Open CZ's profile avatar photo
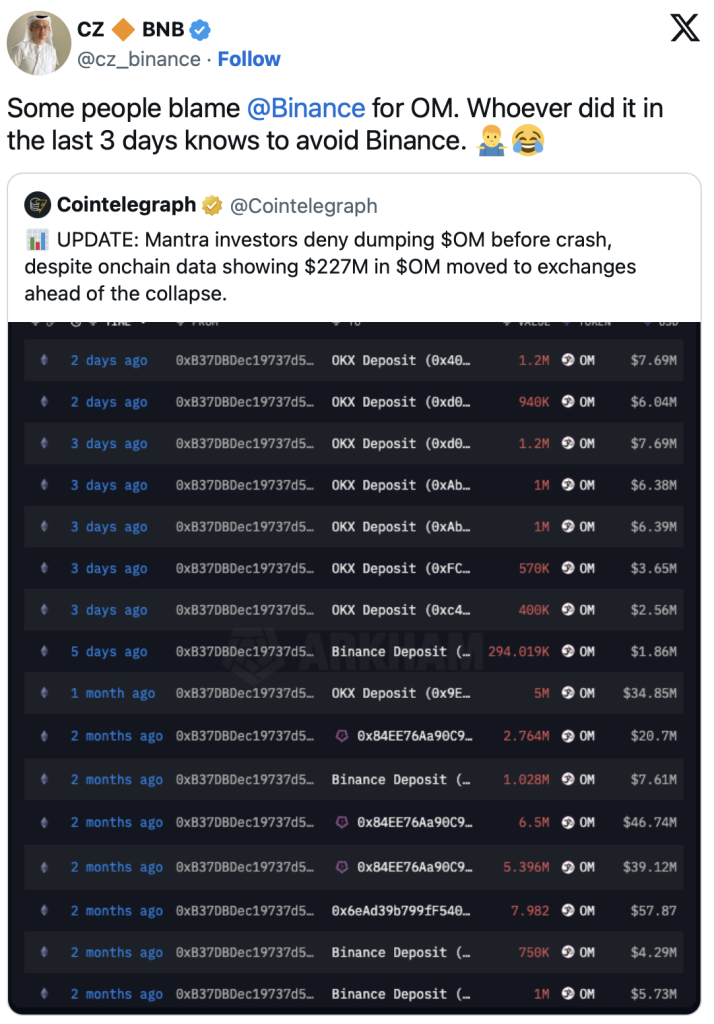This screenshot has height=1024, width=714. click(x=39, y=42)
